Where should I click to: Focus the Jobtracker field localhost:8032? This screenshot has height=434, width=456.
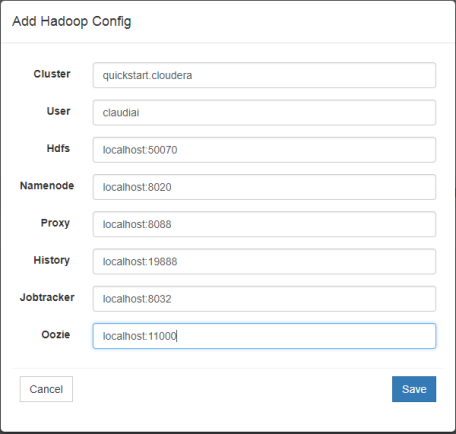tap(264, 299)
